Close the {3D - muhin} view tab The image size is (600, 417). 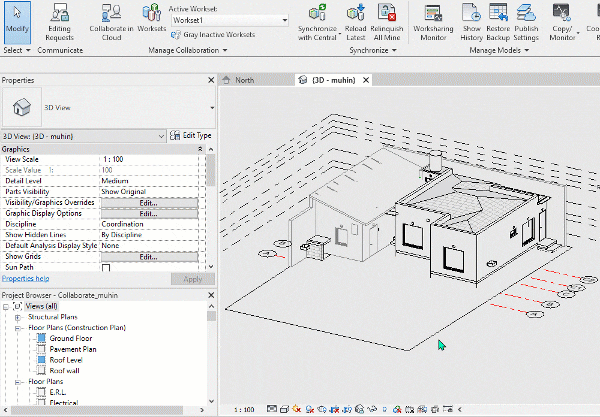366,80
